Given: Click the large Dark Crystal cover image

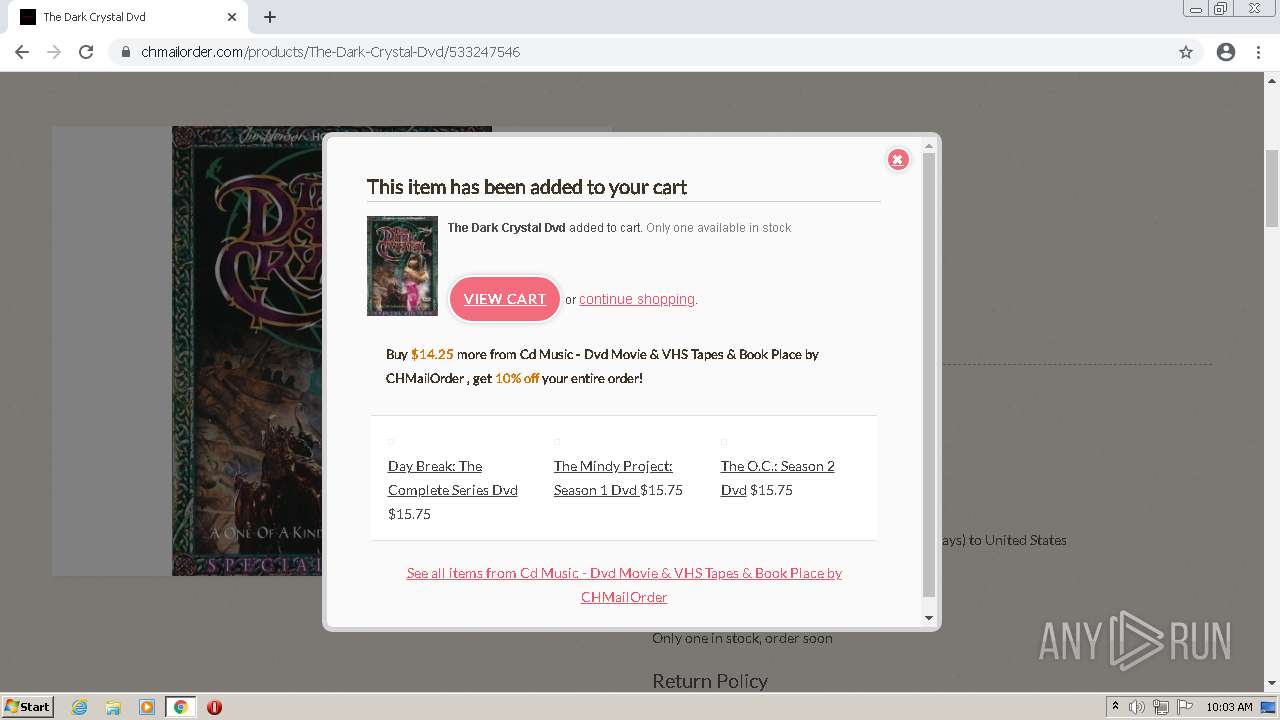Looking at the screenshot, I should (331, 351).
